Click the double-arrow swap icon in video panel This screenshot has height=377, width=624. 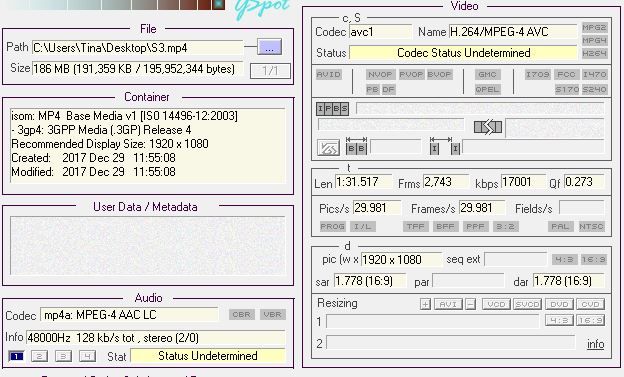(488, 127)
